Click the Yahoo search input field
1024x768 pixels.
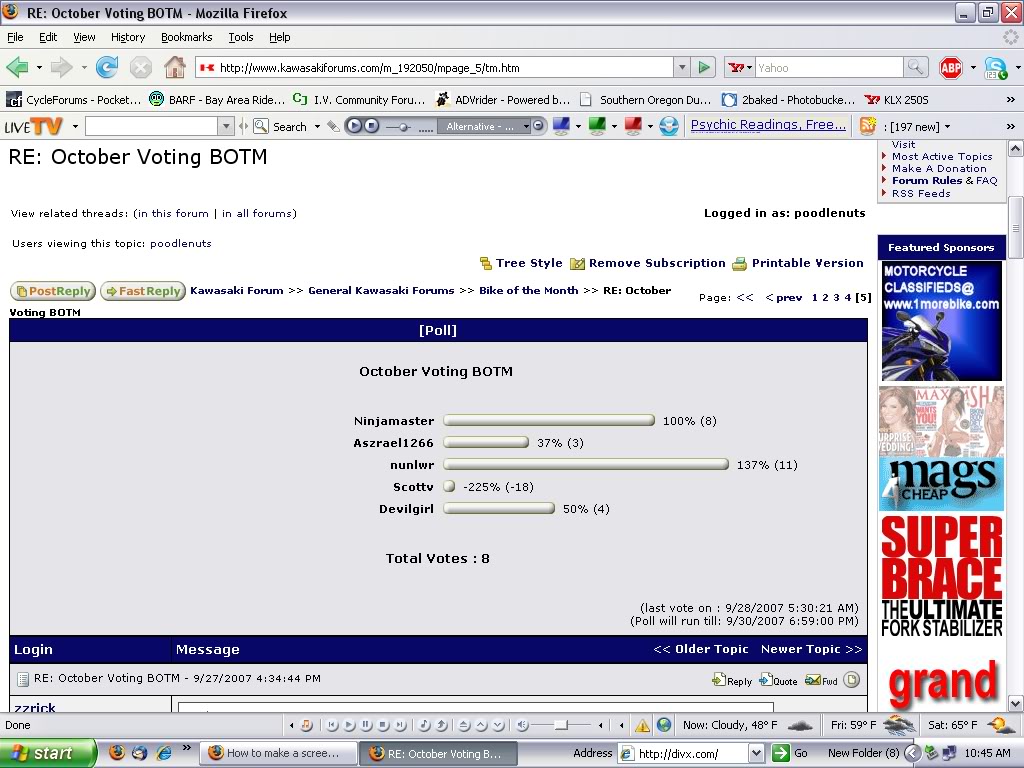[828, 68]
